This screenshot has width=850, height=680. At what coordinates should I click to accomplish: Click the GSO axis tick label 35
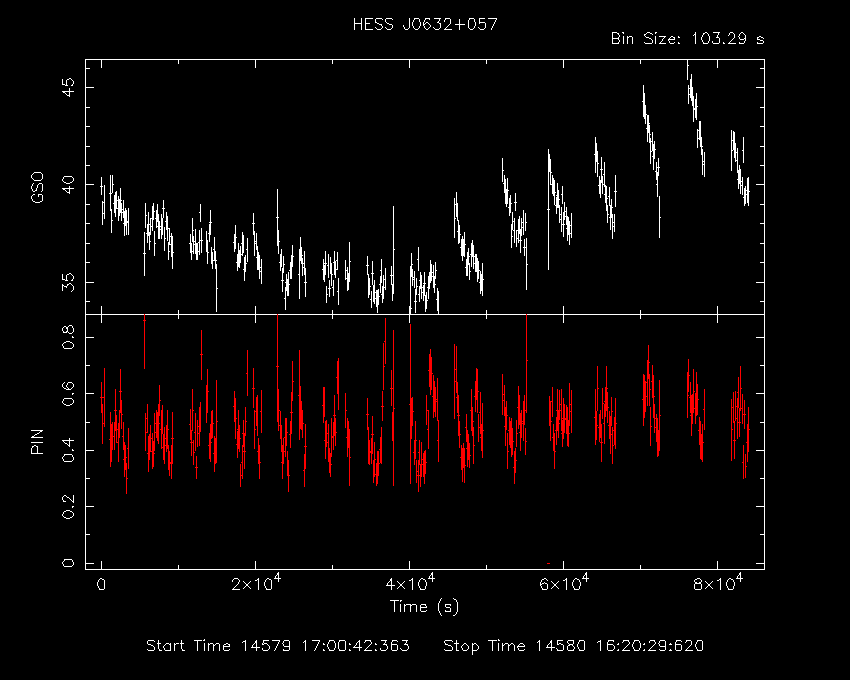click(x=68, y=282)
